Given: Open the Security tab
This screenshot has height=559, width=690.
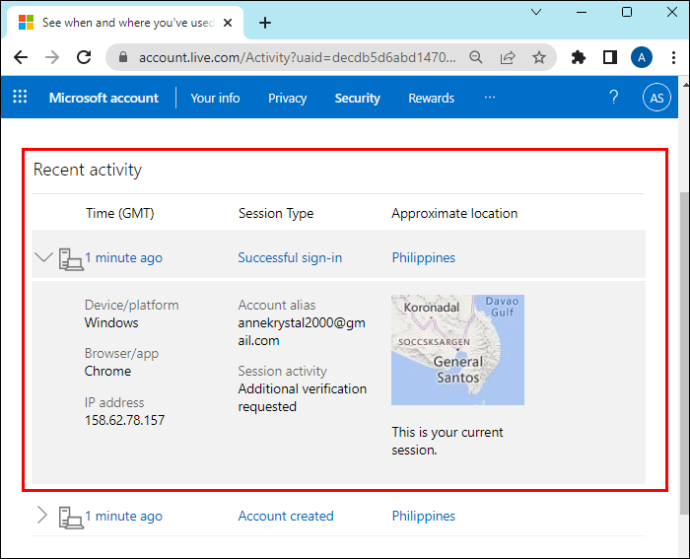Looking at the screenshot, I should (x=357, y=98).
